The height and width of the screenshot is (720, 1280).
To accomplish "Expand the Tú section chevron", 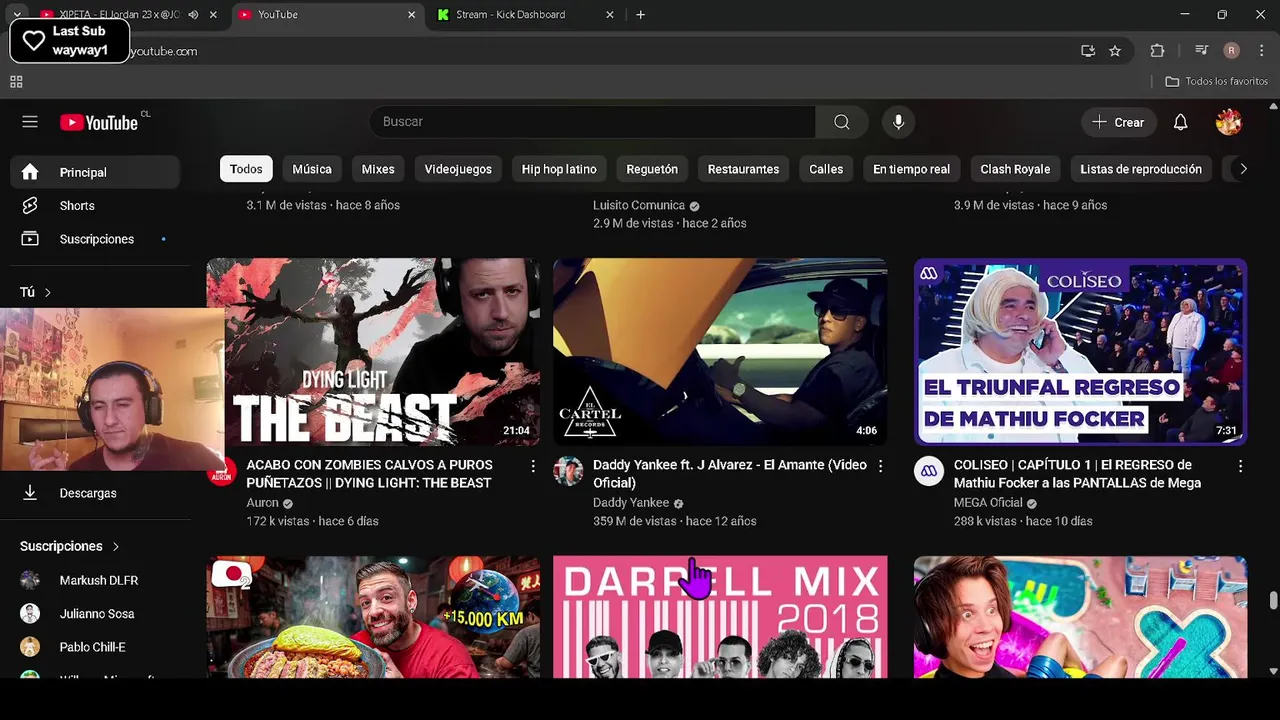I will click(x=47, y=292).
